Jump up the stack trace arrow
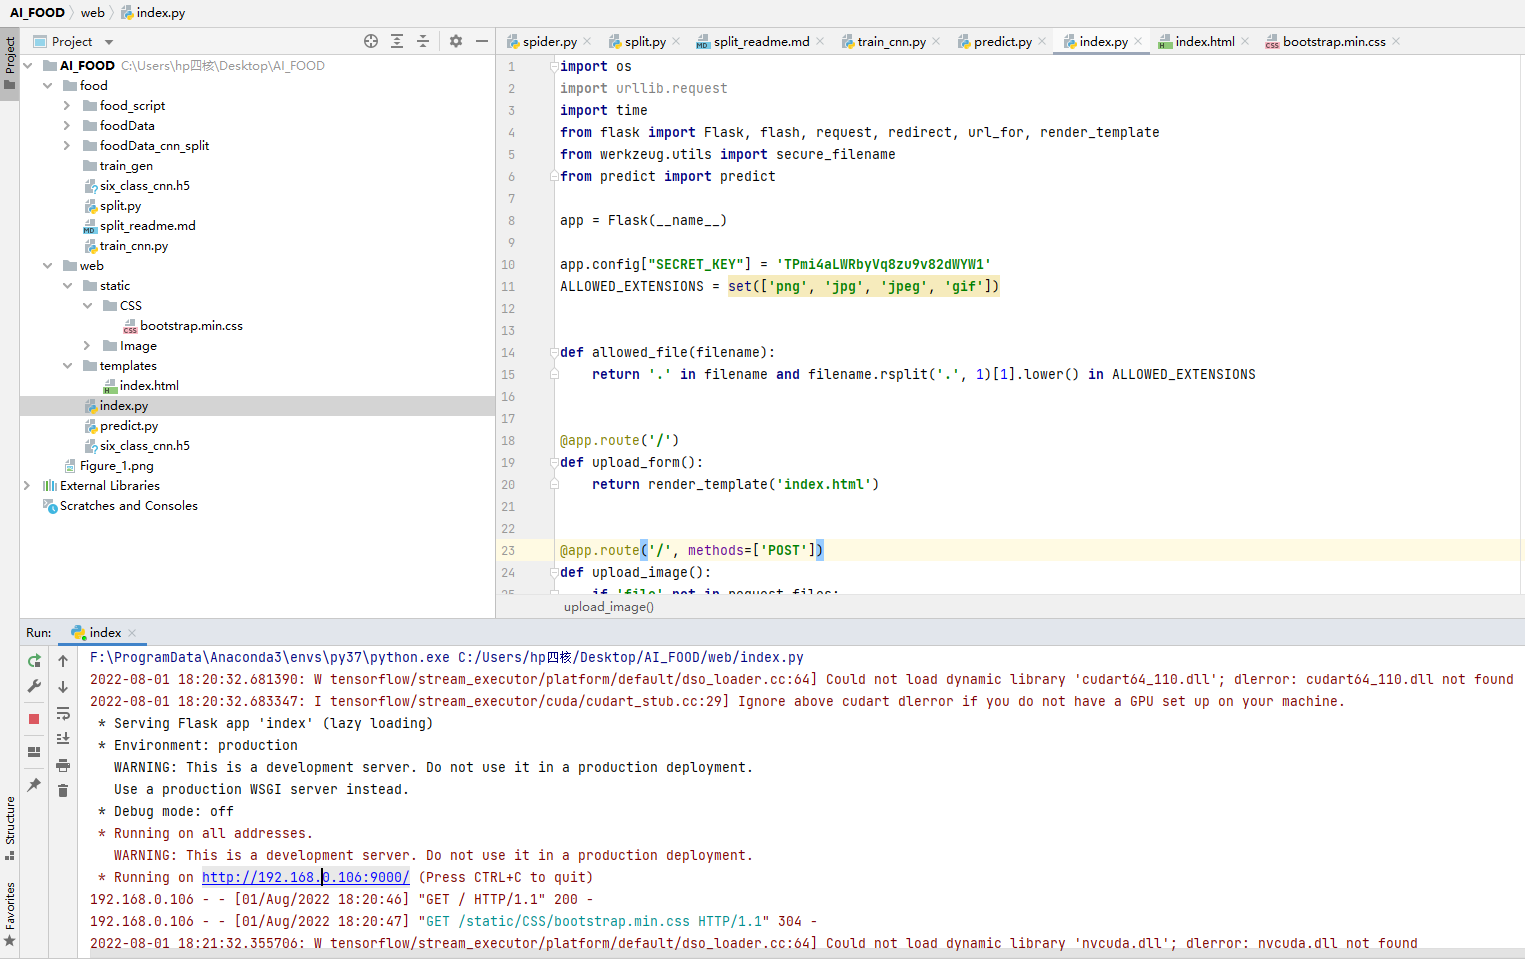Screen dimensions: 1525x959 63,661
